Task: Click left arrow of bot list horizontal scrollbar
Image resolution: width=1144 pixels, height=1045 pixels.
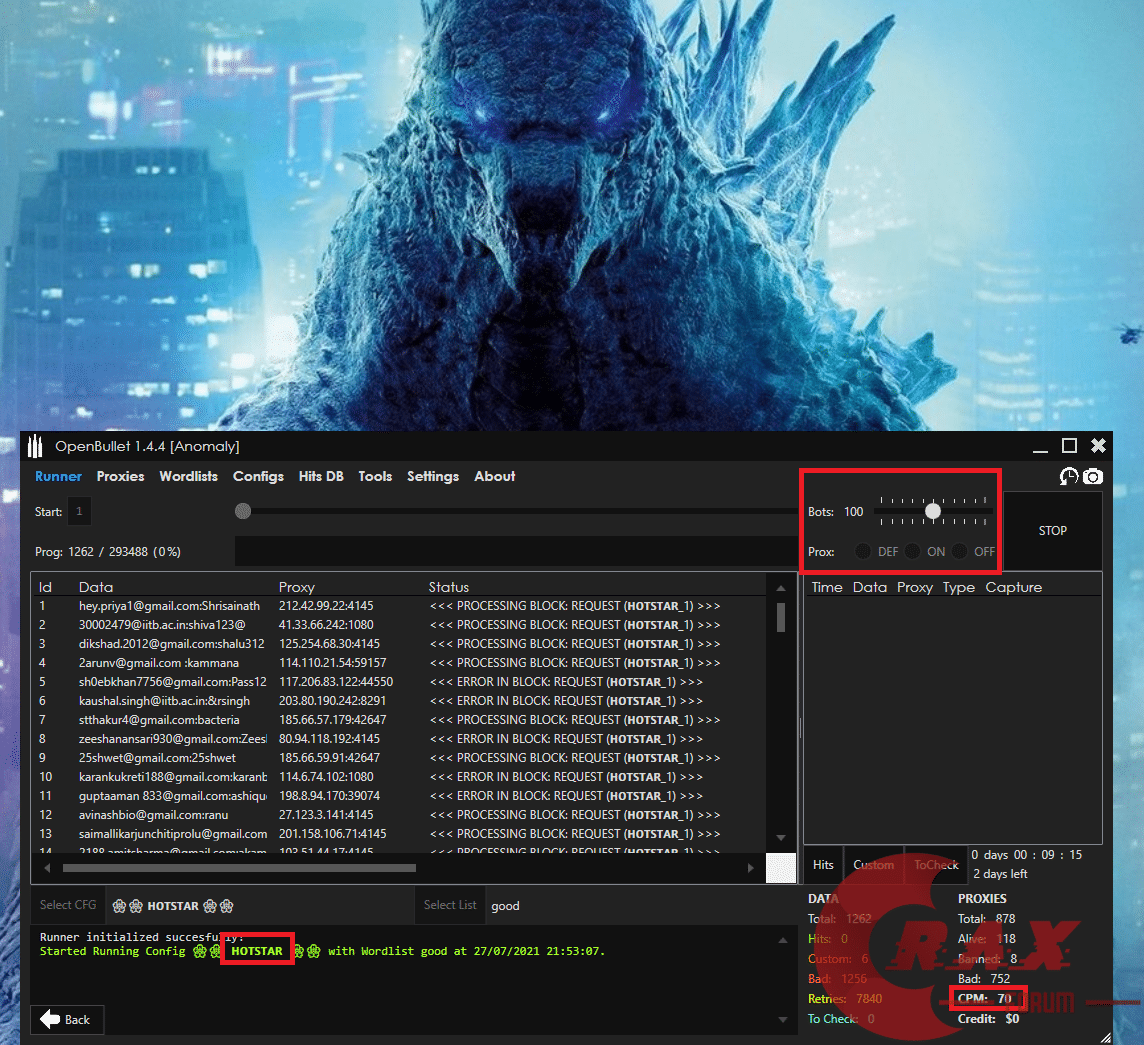Action: [47, 868]
